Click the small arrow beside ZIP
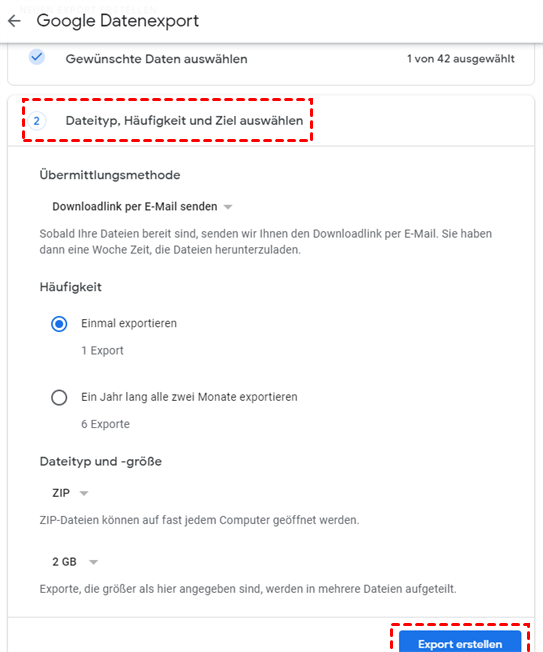Screen dimensions: 543x652 click(84, 493)
